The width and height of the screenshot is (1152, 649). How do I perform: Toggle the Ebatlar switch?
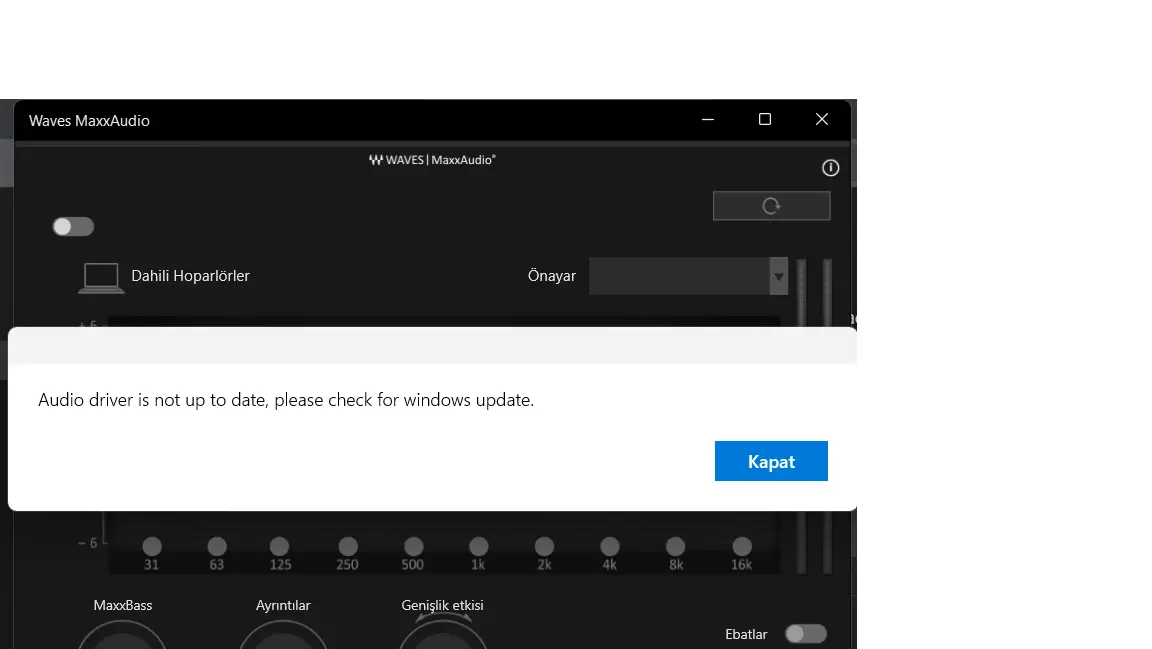click(805, 634)
